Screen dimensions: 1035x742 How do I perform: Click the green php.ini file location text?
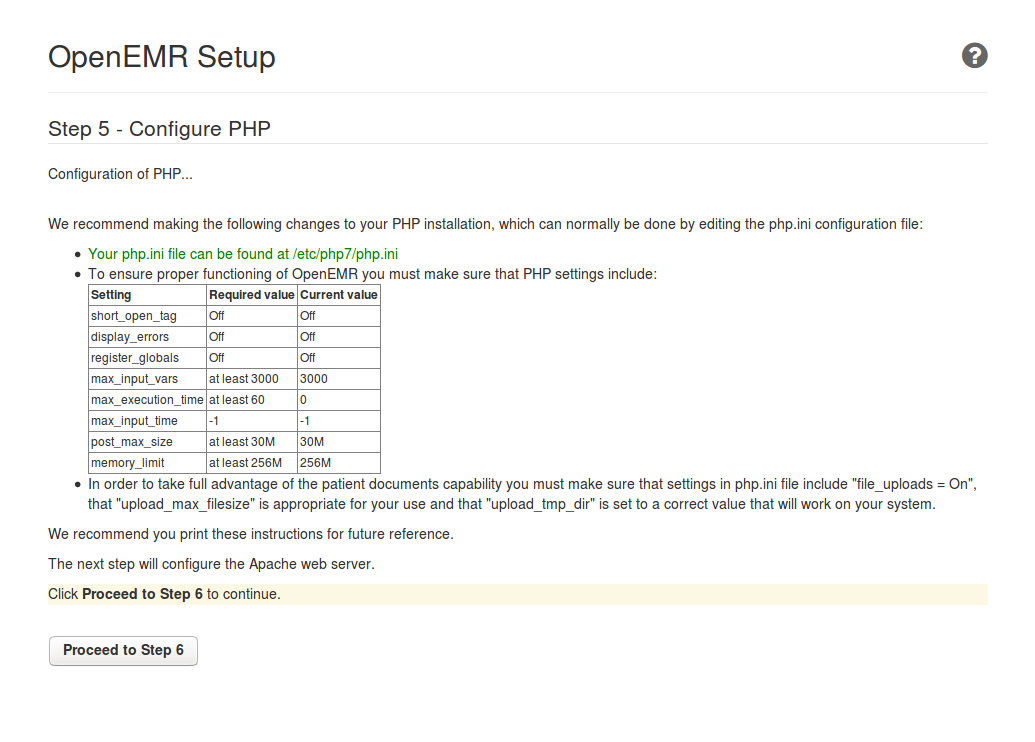pos(243,254)
